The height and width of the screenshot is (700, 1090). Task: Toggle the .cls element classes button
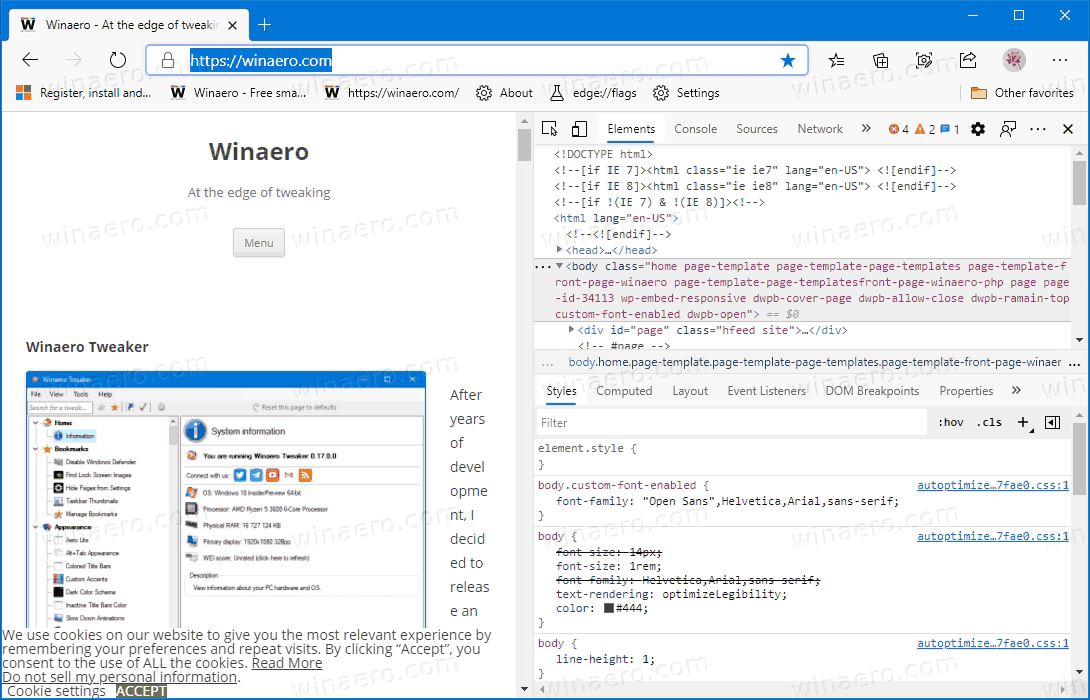point(989,423)
